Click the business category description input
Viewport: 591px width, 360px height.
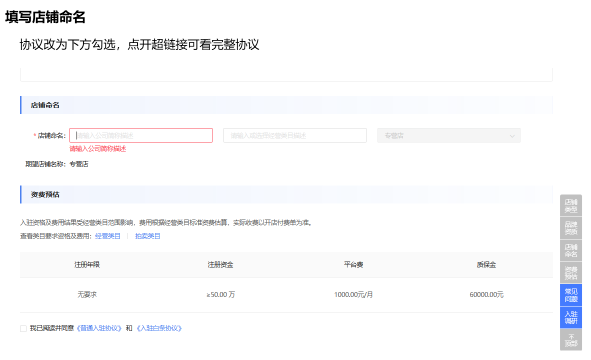pos(295,135)
